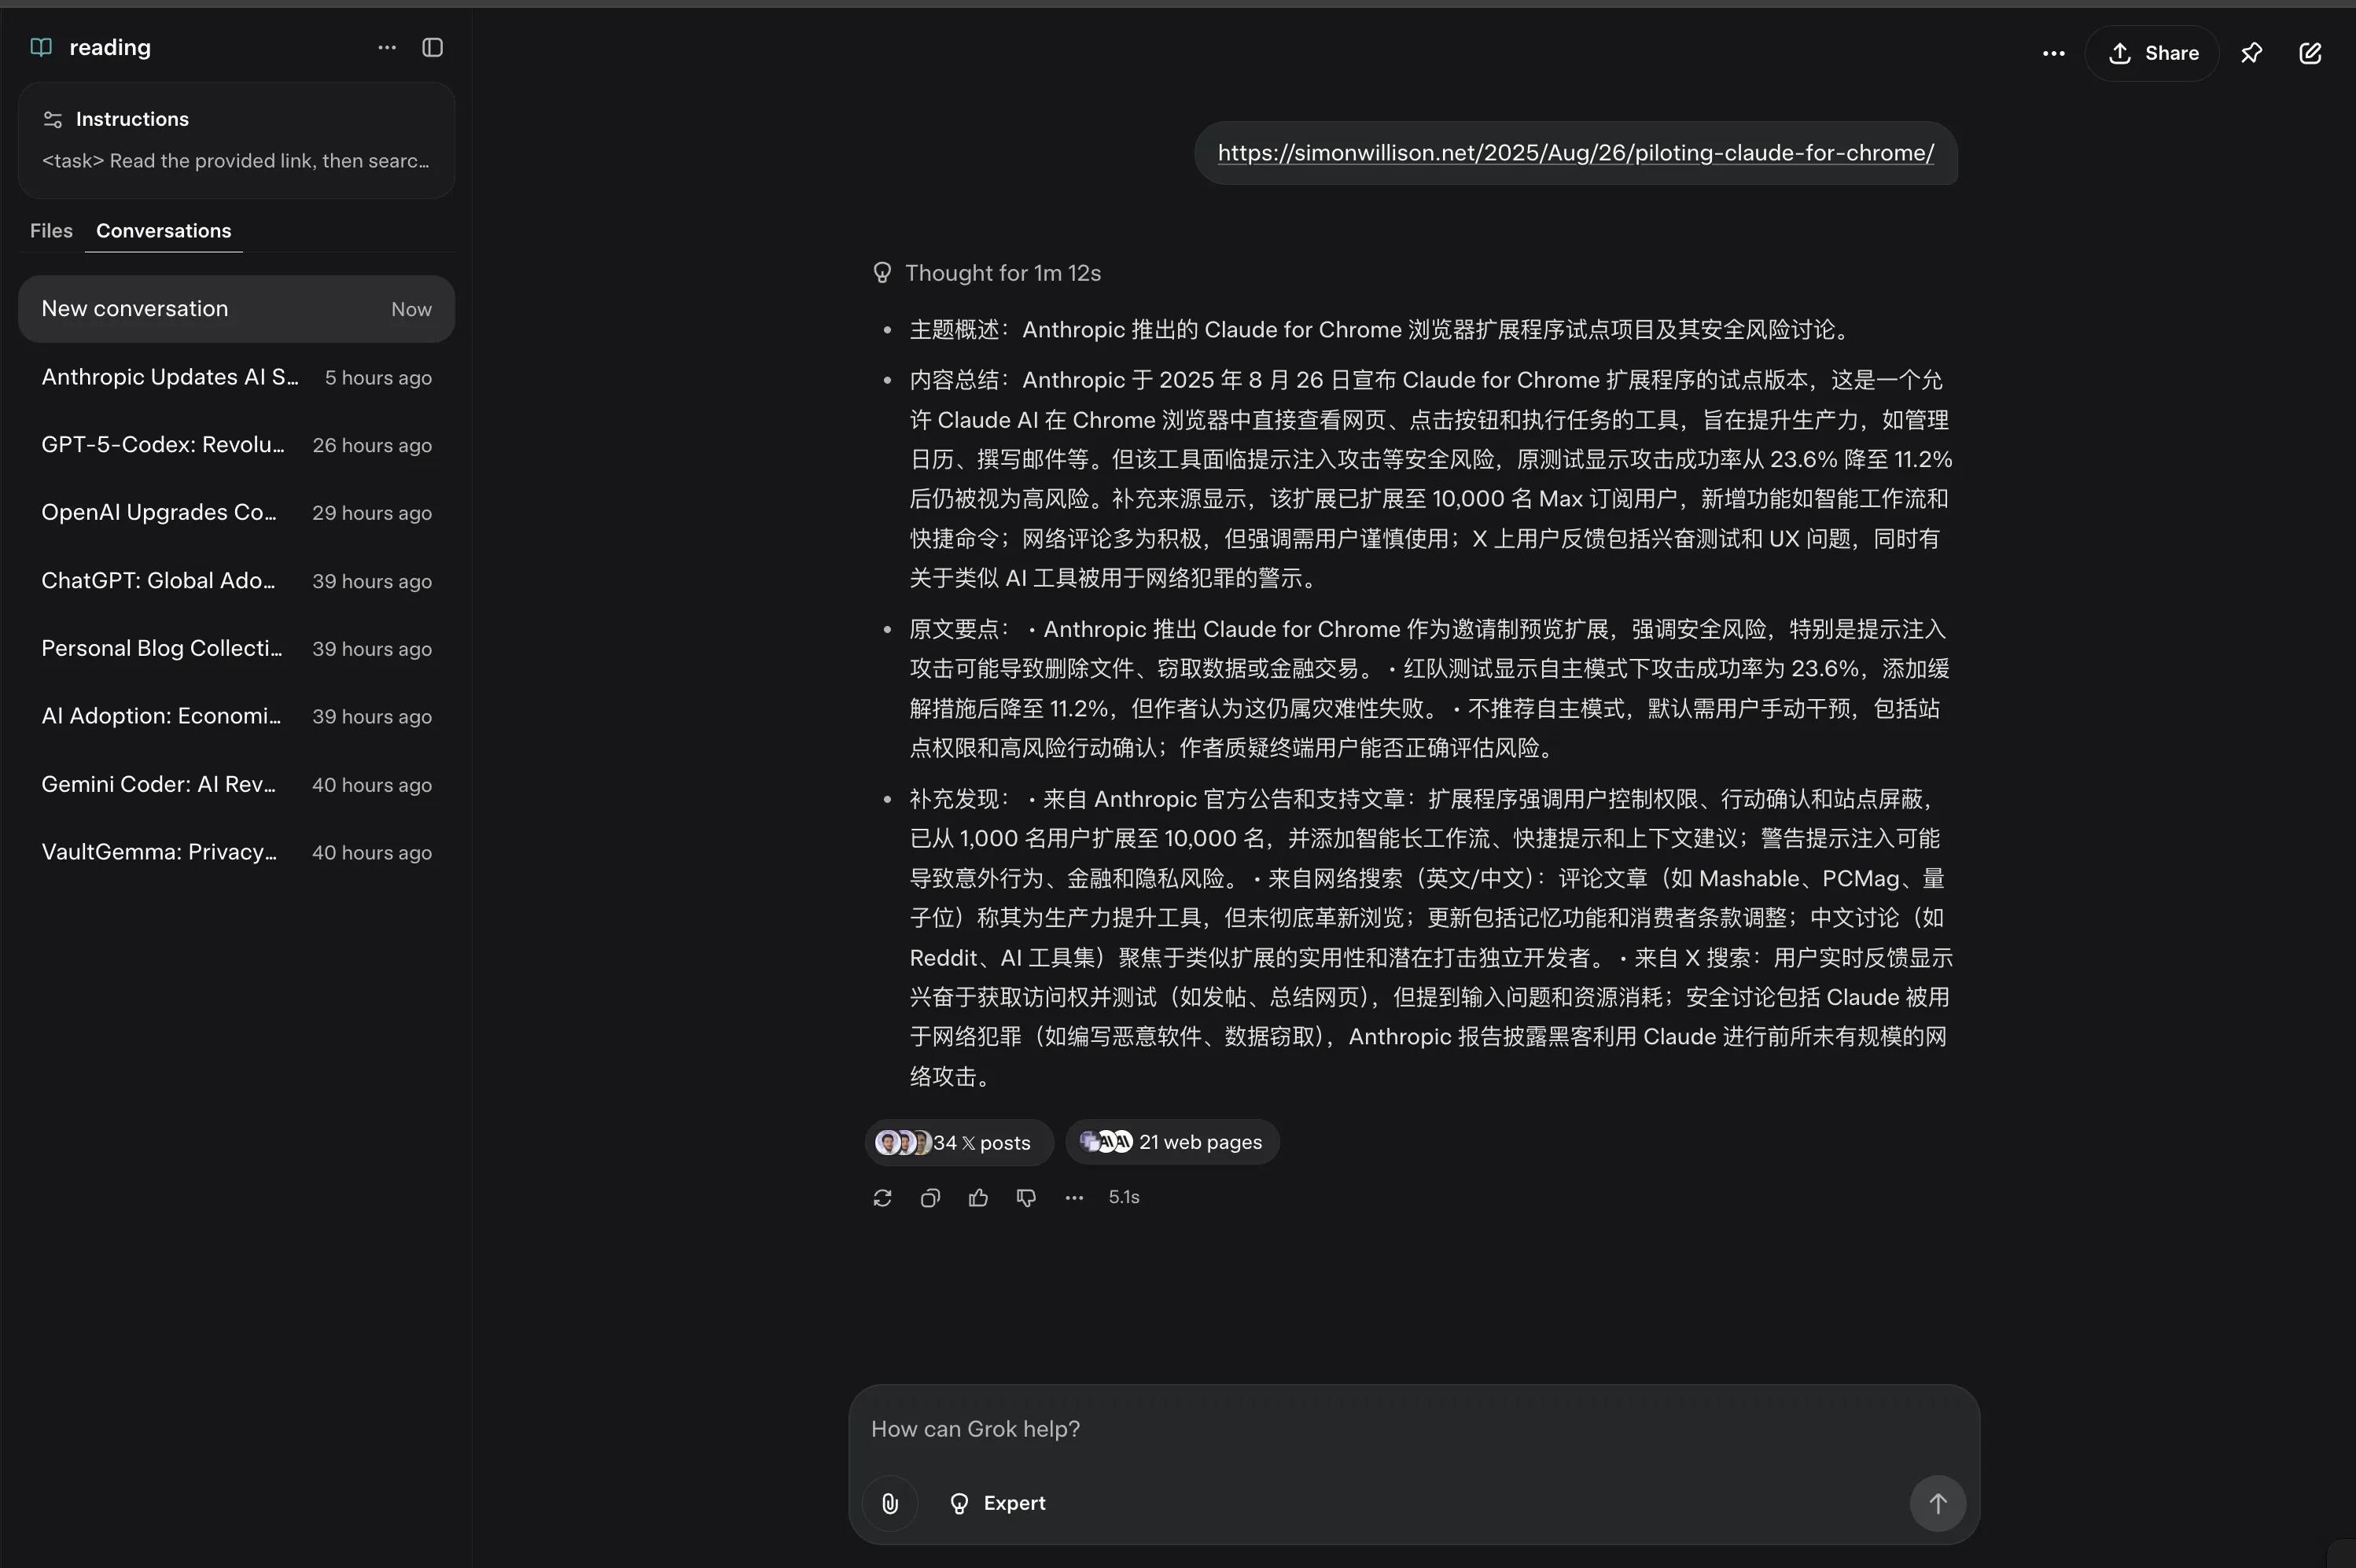This screenshot has width=2356, height=1568.
Task: Open the reading project options menu
Action: [x=387, y=48]
